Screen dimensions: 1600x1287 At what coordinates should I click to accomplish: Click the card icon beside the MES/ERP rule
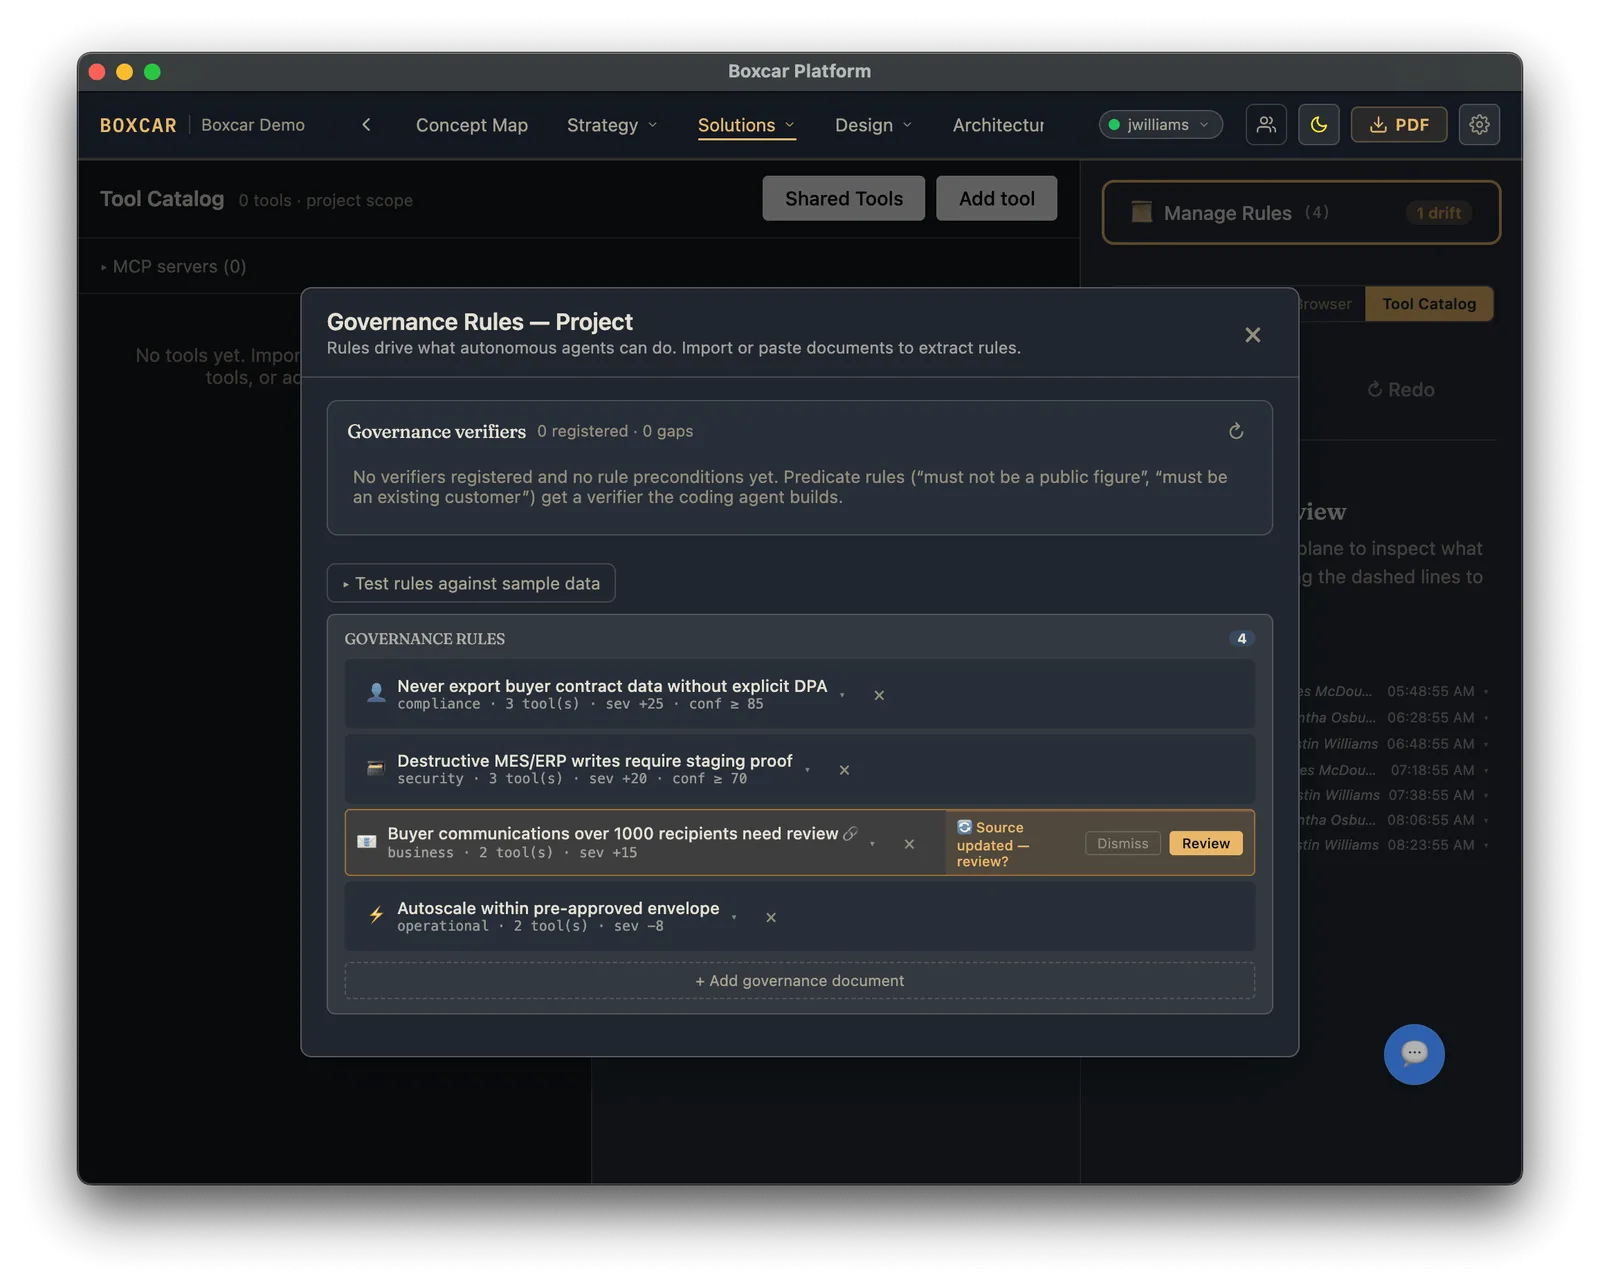click(x=376, y=768)
